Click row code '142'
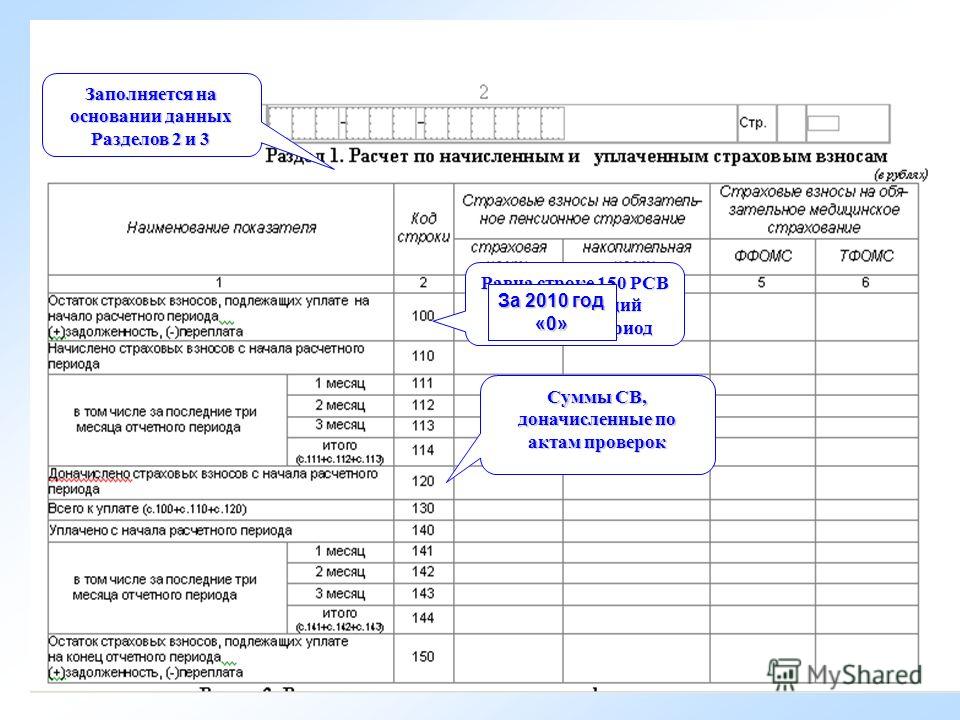 (423, 571)
